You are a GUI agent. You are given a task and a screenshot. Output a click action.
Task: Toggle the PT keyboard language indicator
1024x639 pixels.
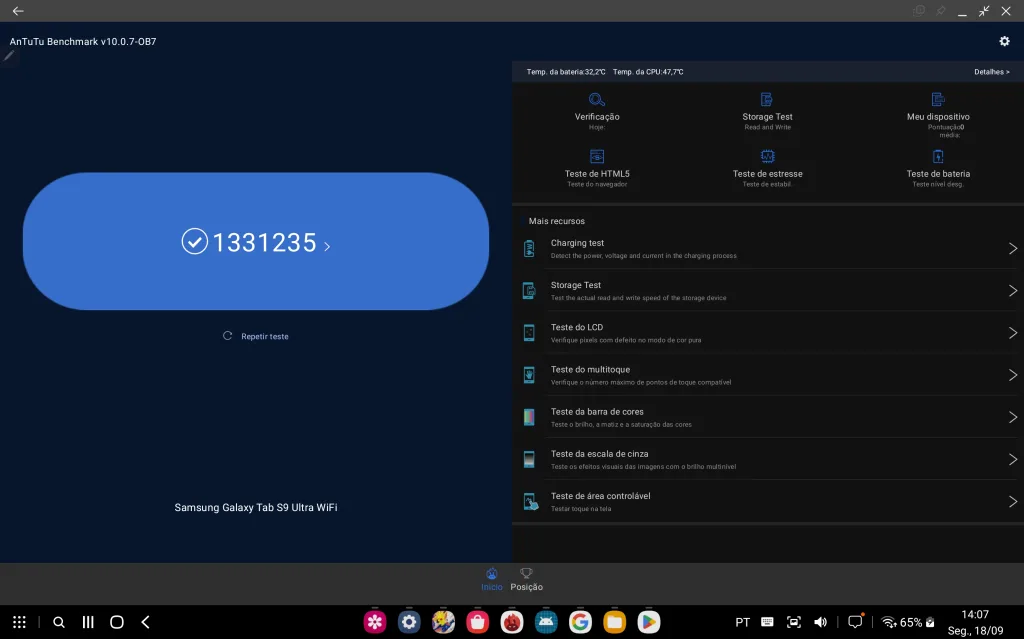(x=742, y=622)
